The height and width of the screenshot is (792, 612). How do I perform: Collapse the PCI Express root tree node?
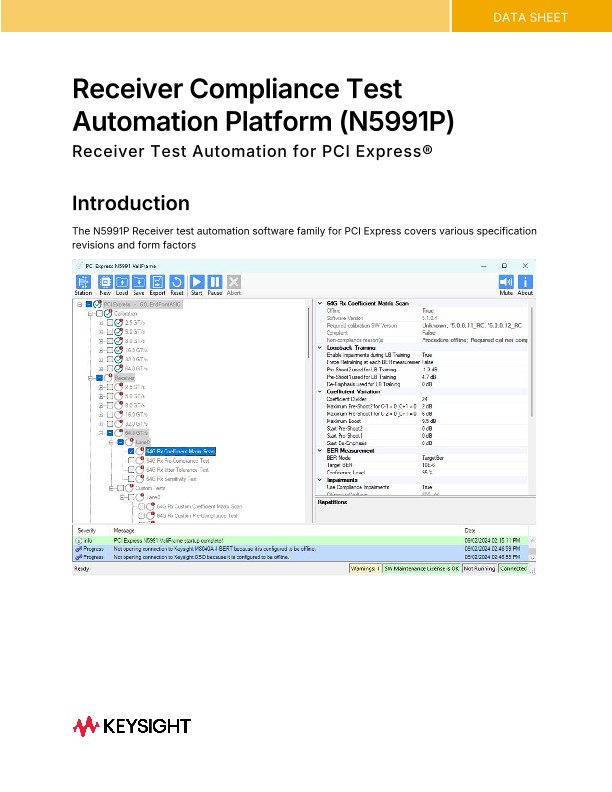(x=80, y=305)
